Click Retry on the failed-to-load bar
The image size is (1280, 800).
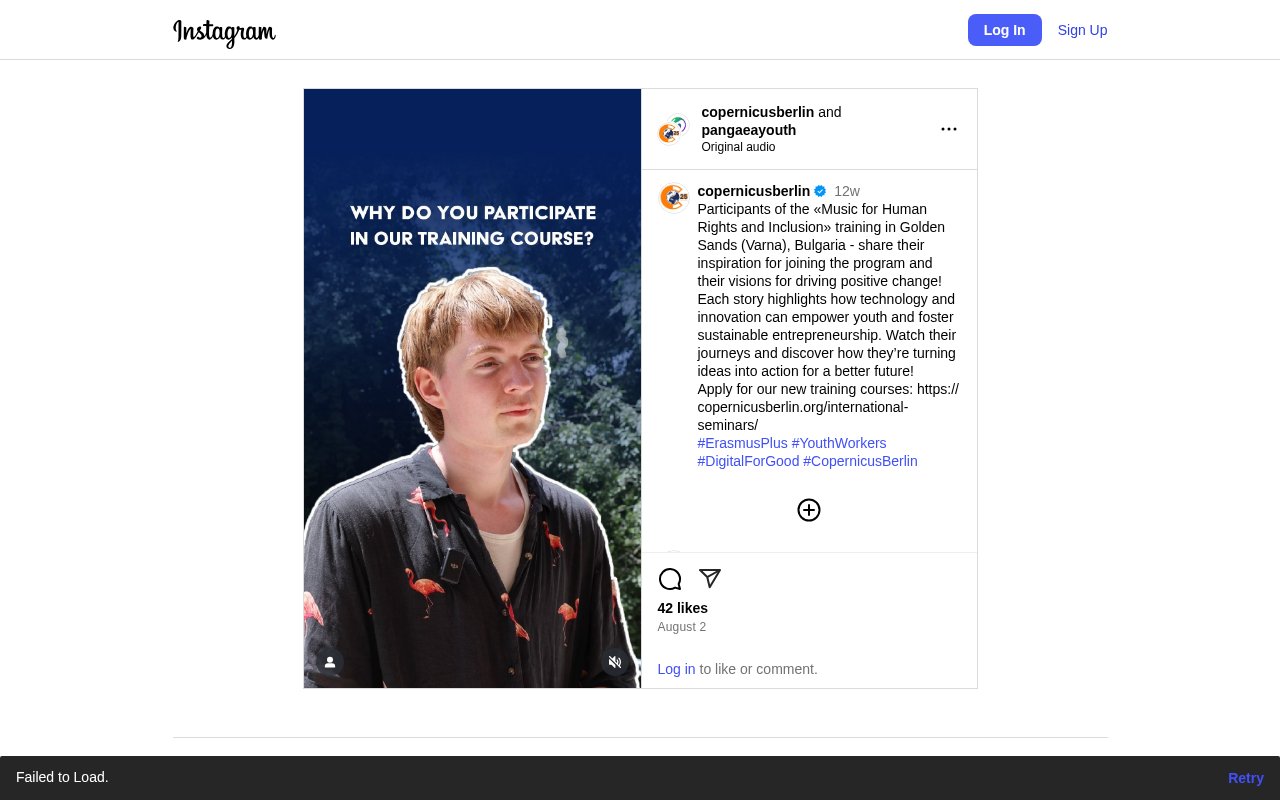point(1245,778)
